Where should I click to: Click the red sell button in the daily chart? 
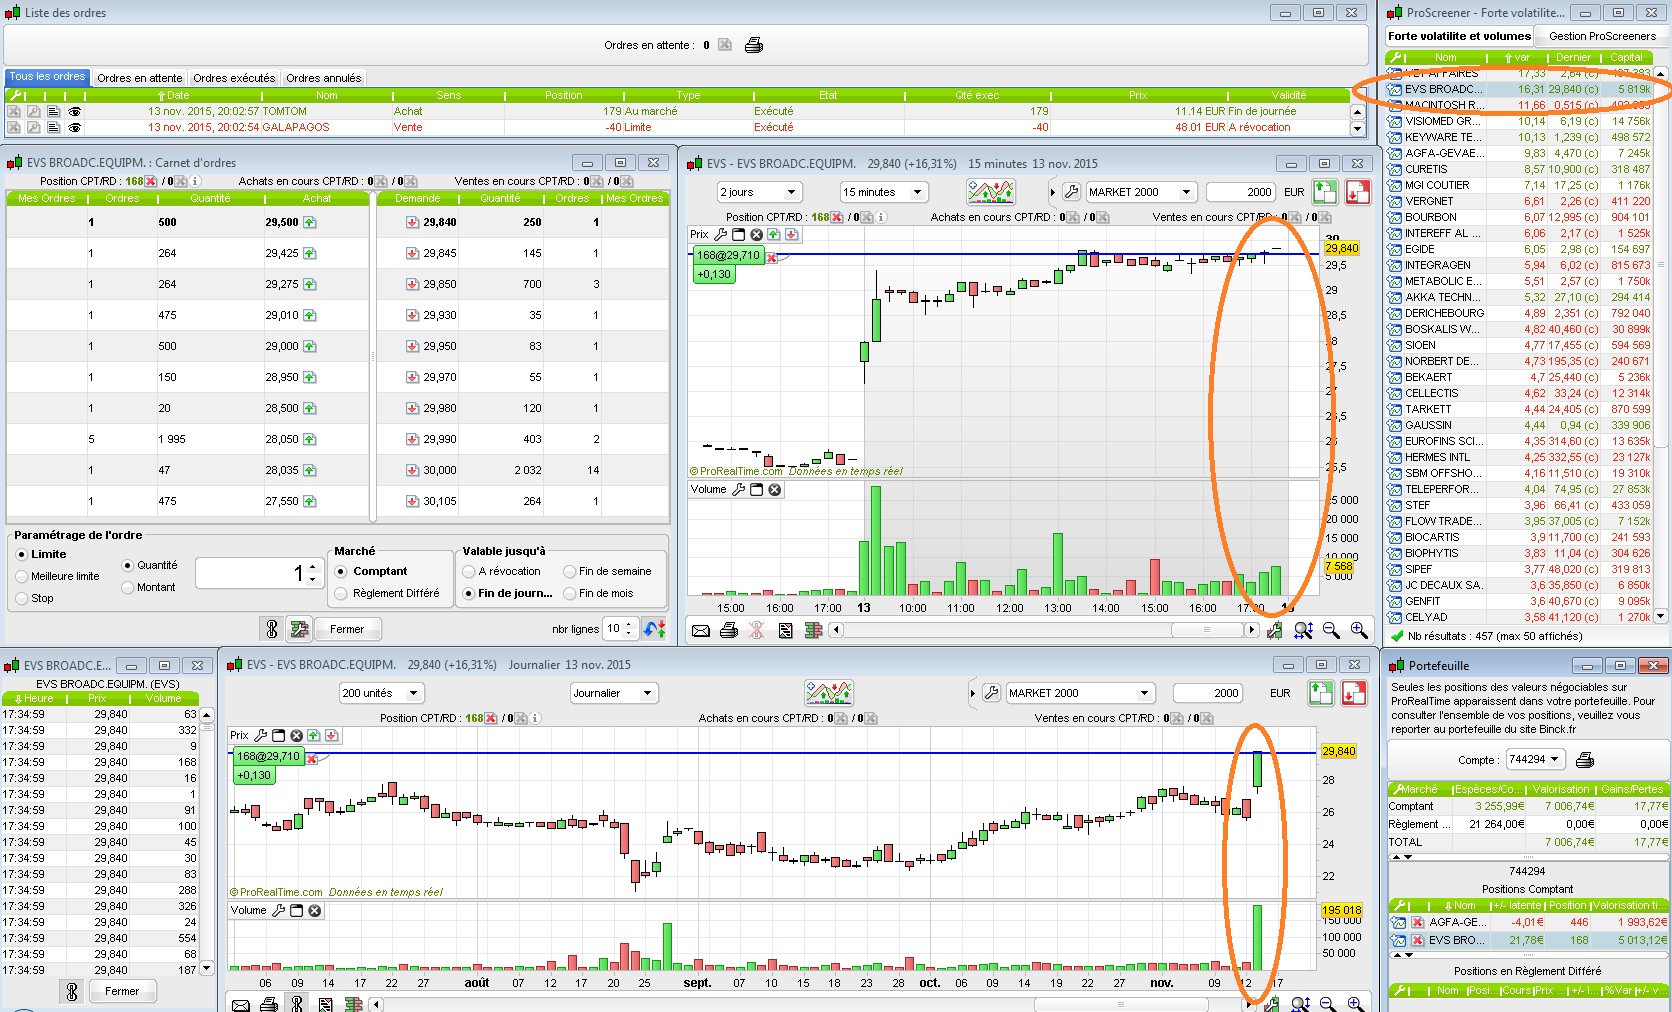pos(1355,693)
